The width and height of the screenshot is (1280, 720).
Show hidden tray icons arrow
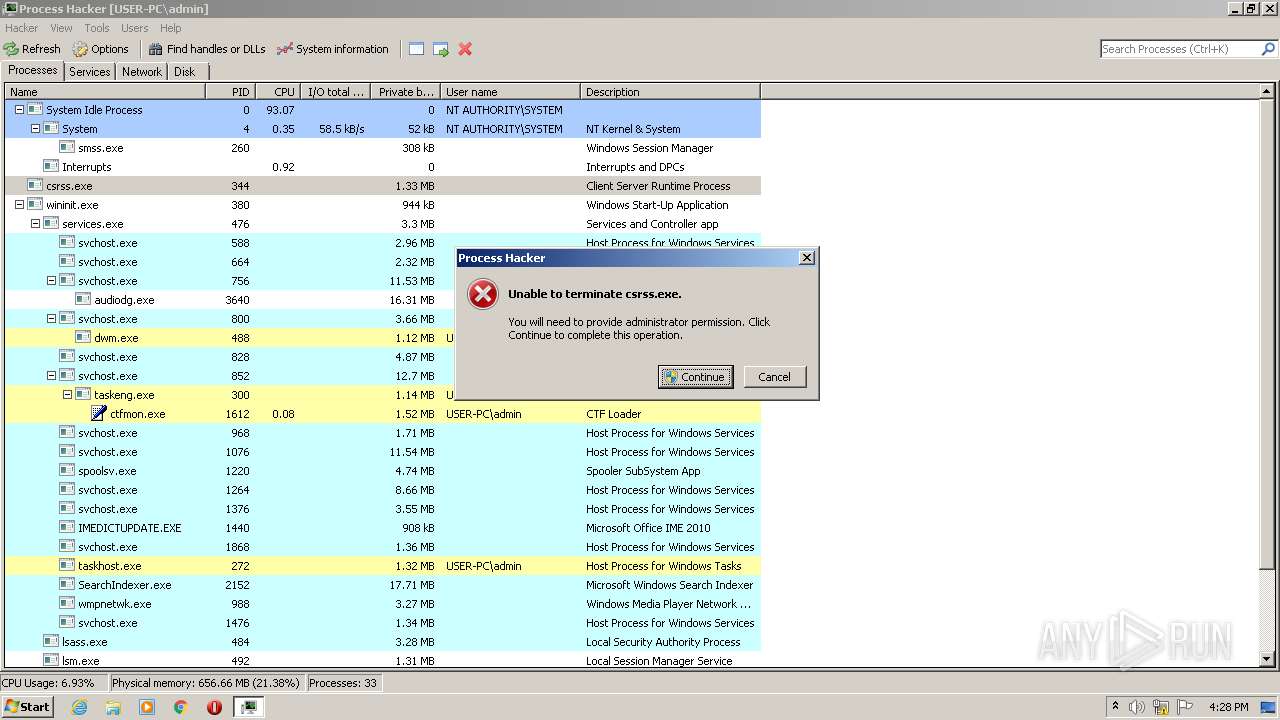click(x=1115, y=707)
